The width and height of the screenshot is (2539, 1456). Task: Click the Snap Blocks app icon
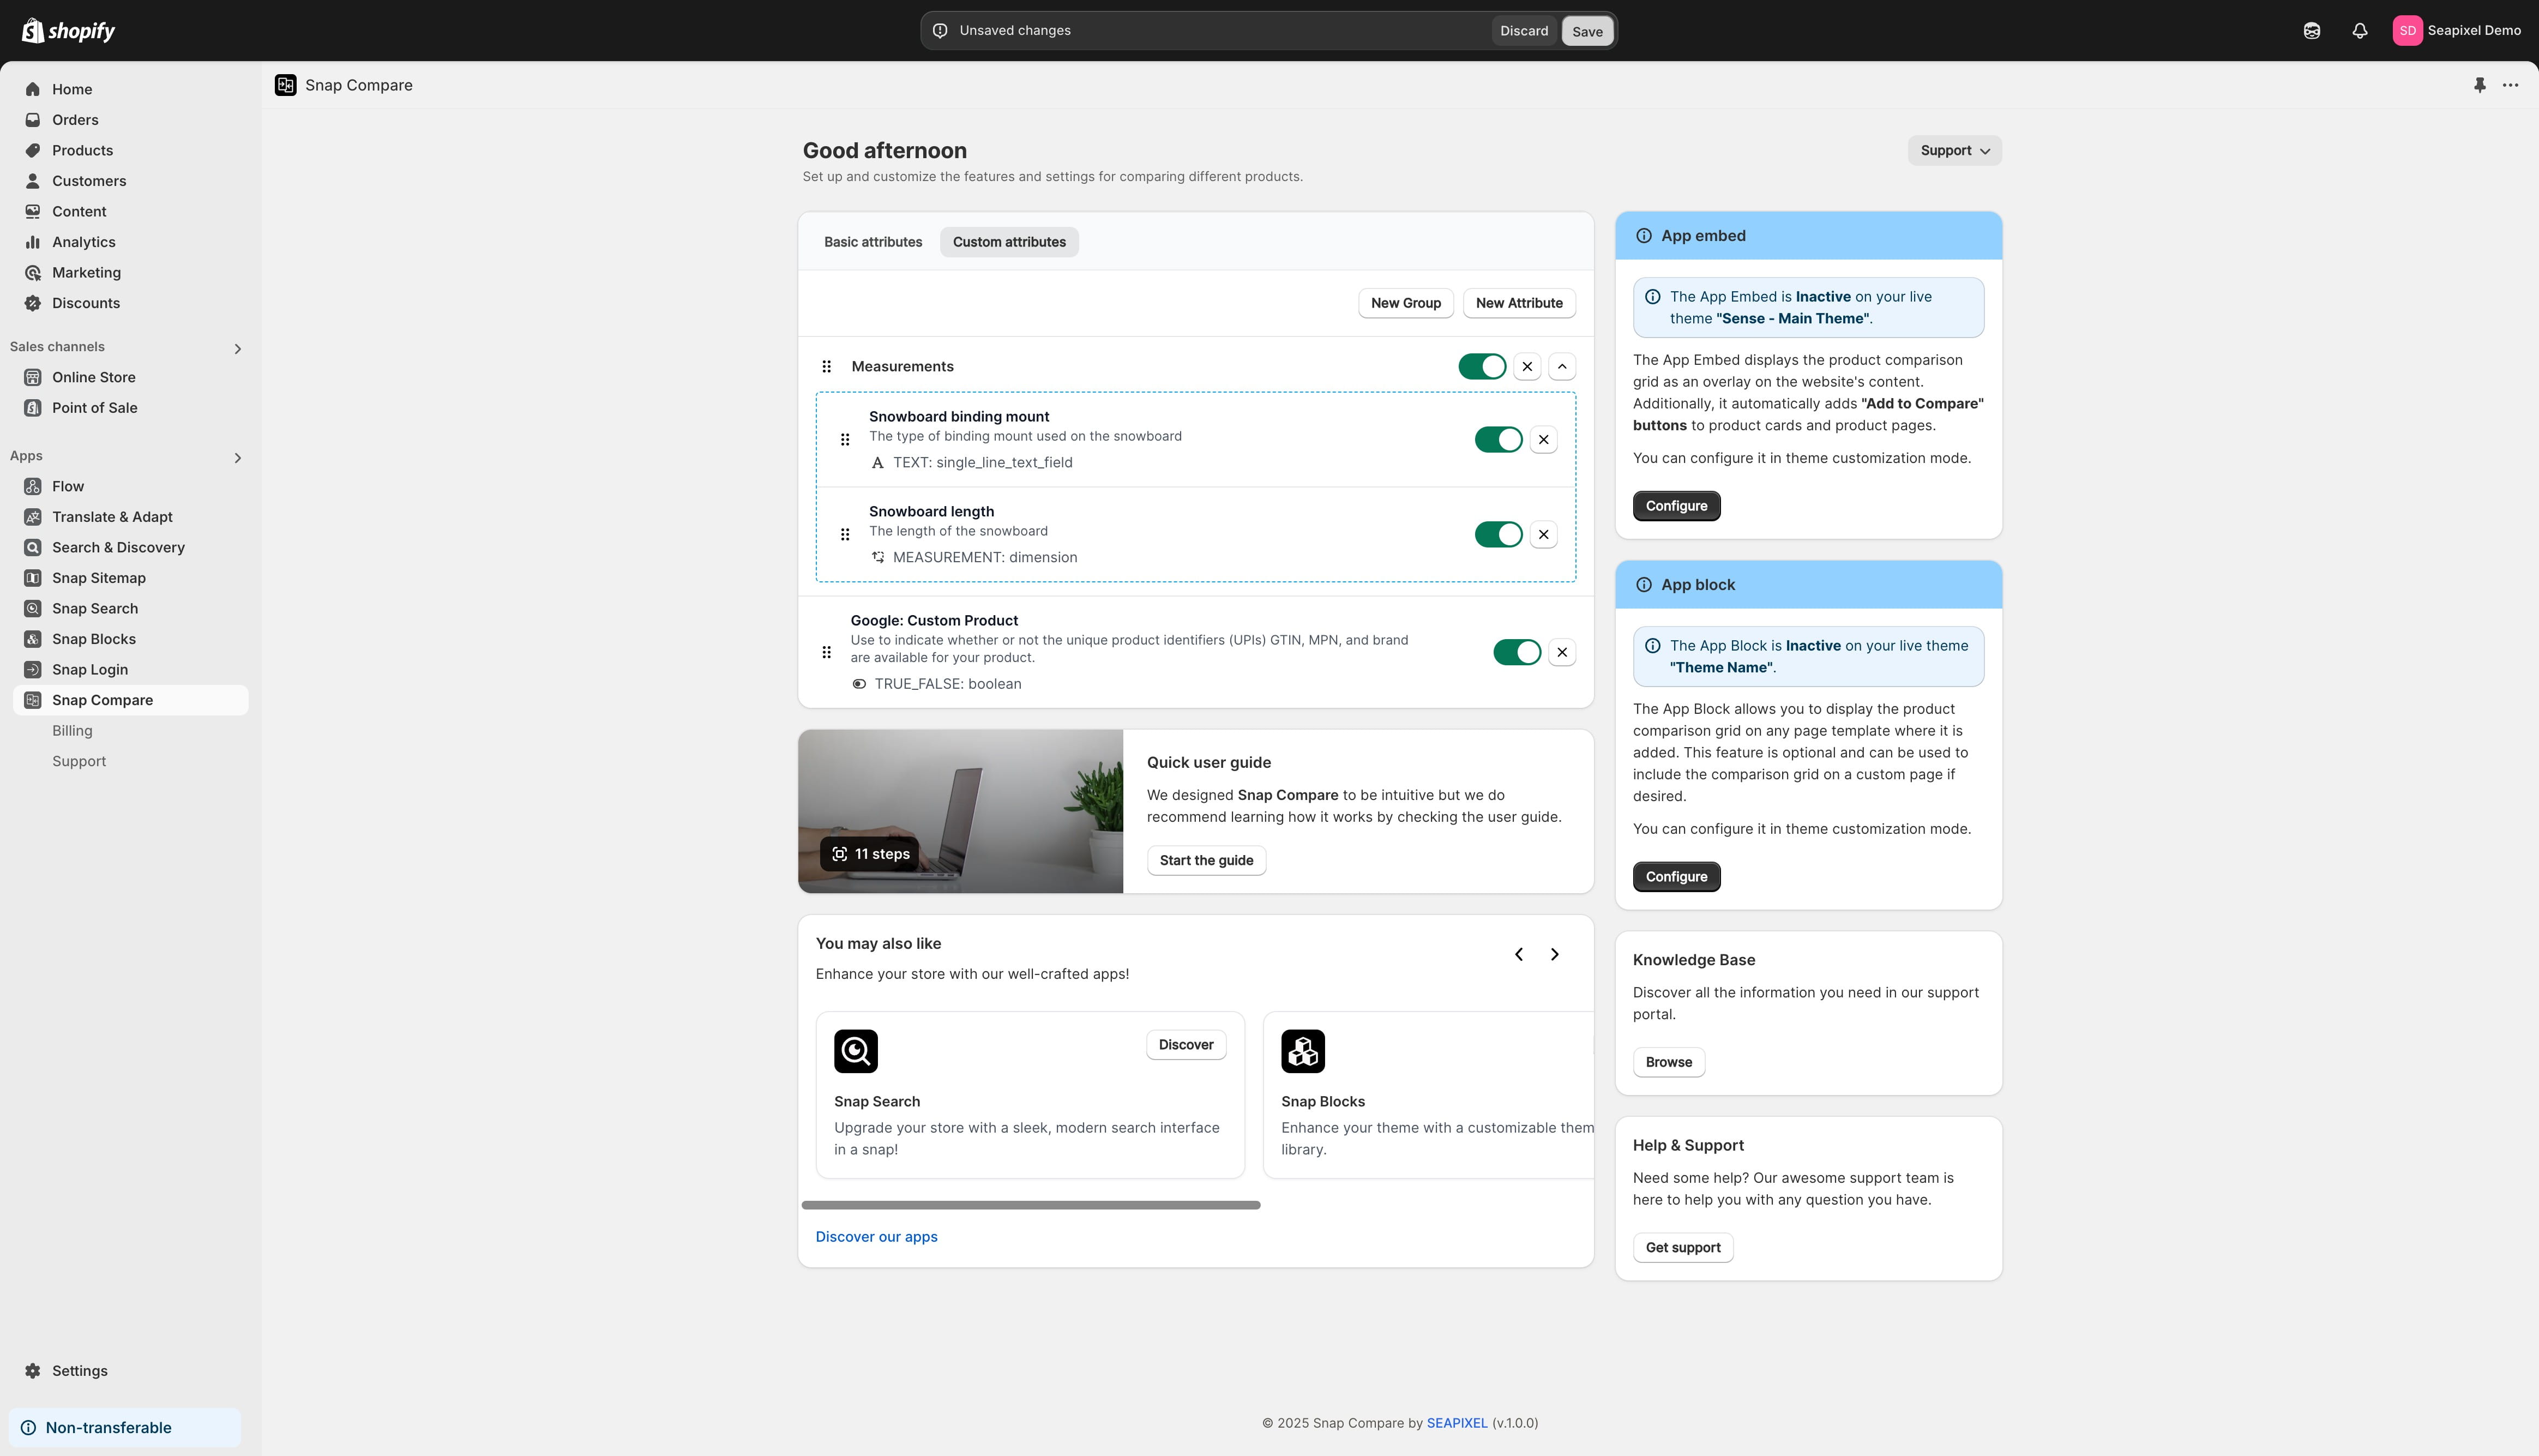(1302, 1051)
